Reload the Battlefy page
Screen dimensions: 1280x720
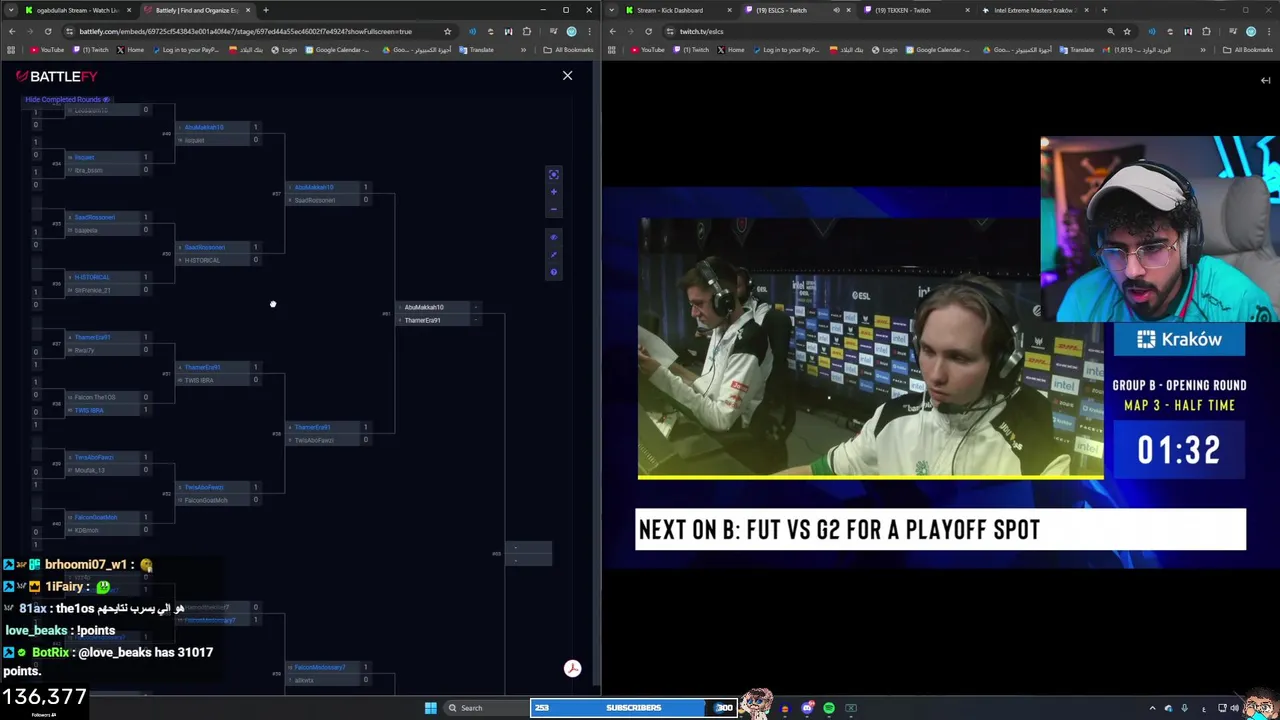coord(47,31)
